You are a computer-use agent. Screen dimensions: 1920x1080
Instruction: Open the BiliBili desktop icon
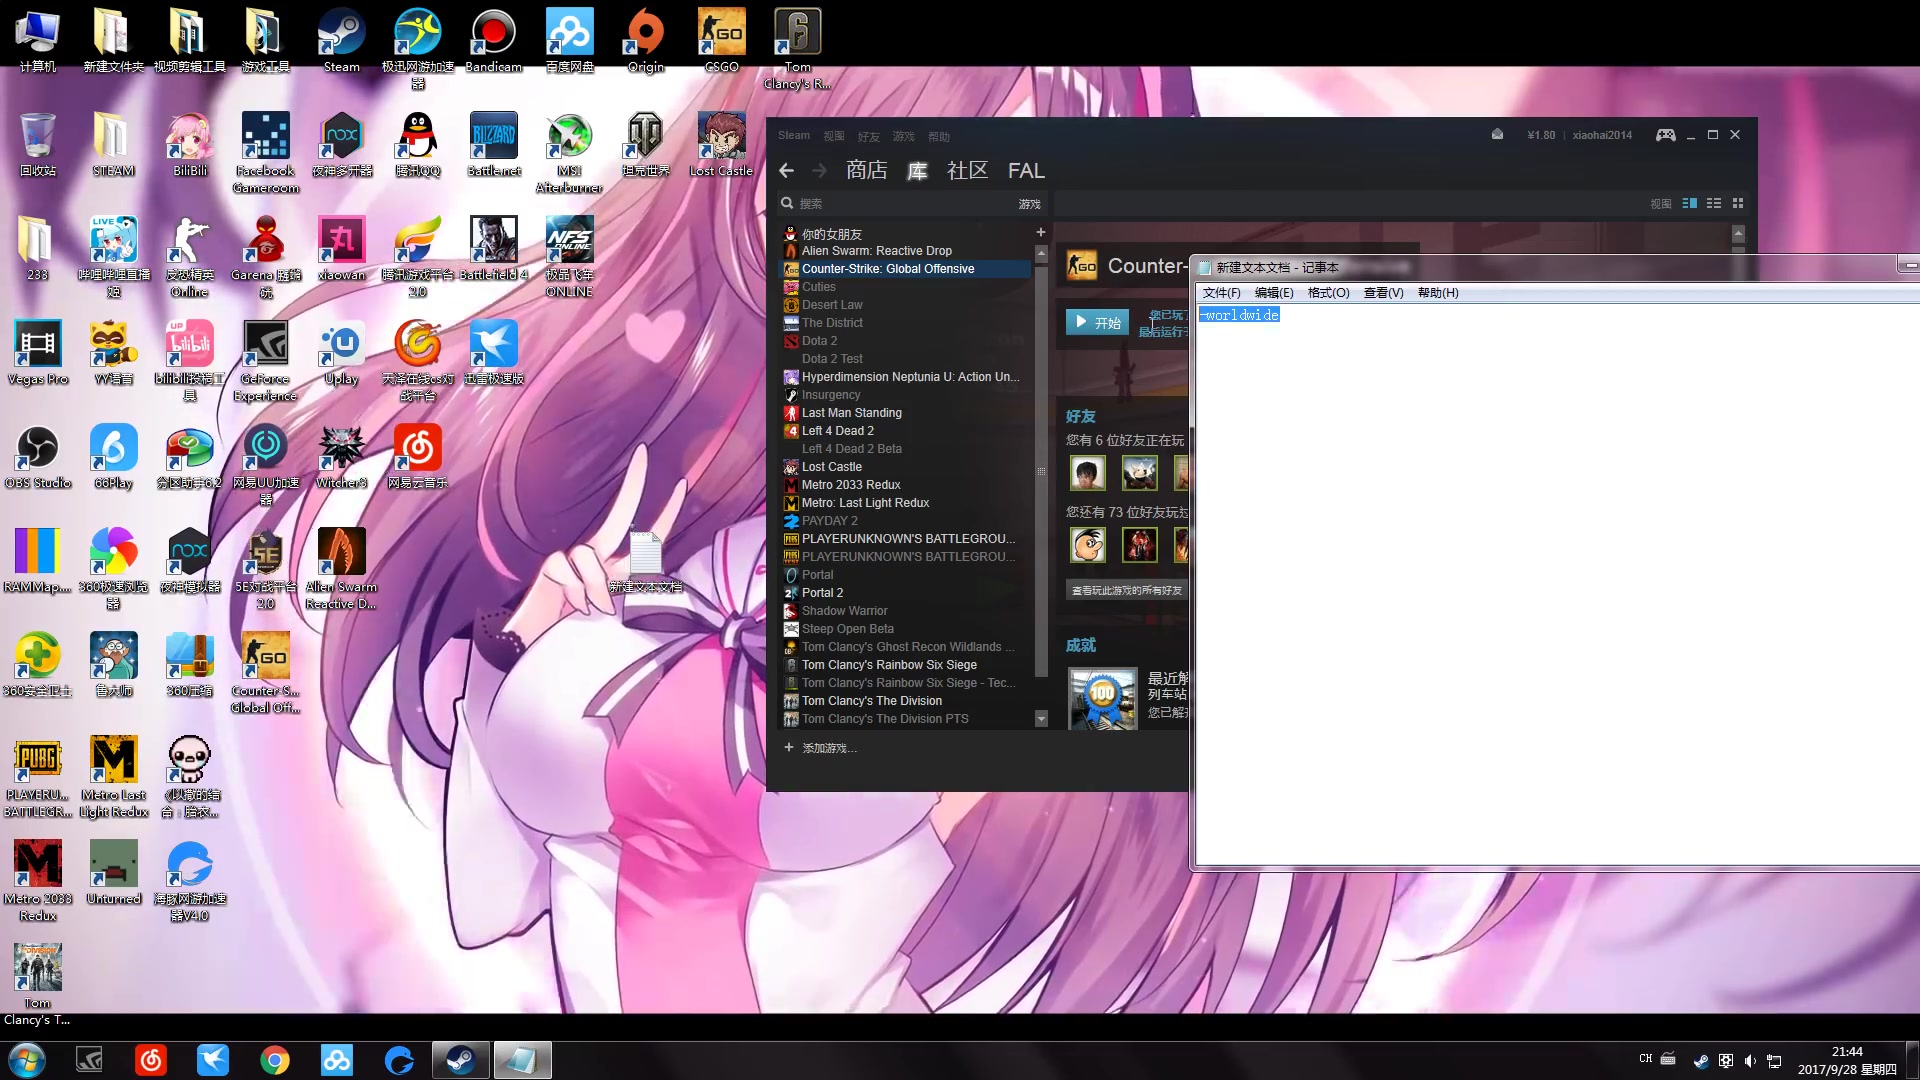pyautogui.click(x=190, y=144)
